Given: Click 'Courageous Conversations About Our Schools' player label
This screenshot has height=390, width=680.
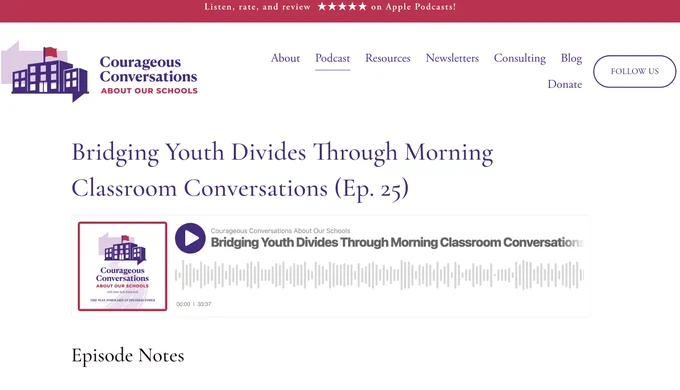Looking at the screenshot, I should click(x=280, y=231).
